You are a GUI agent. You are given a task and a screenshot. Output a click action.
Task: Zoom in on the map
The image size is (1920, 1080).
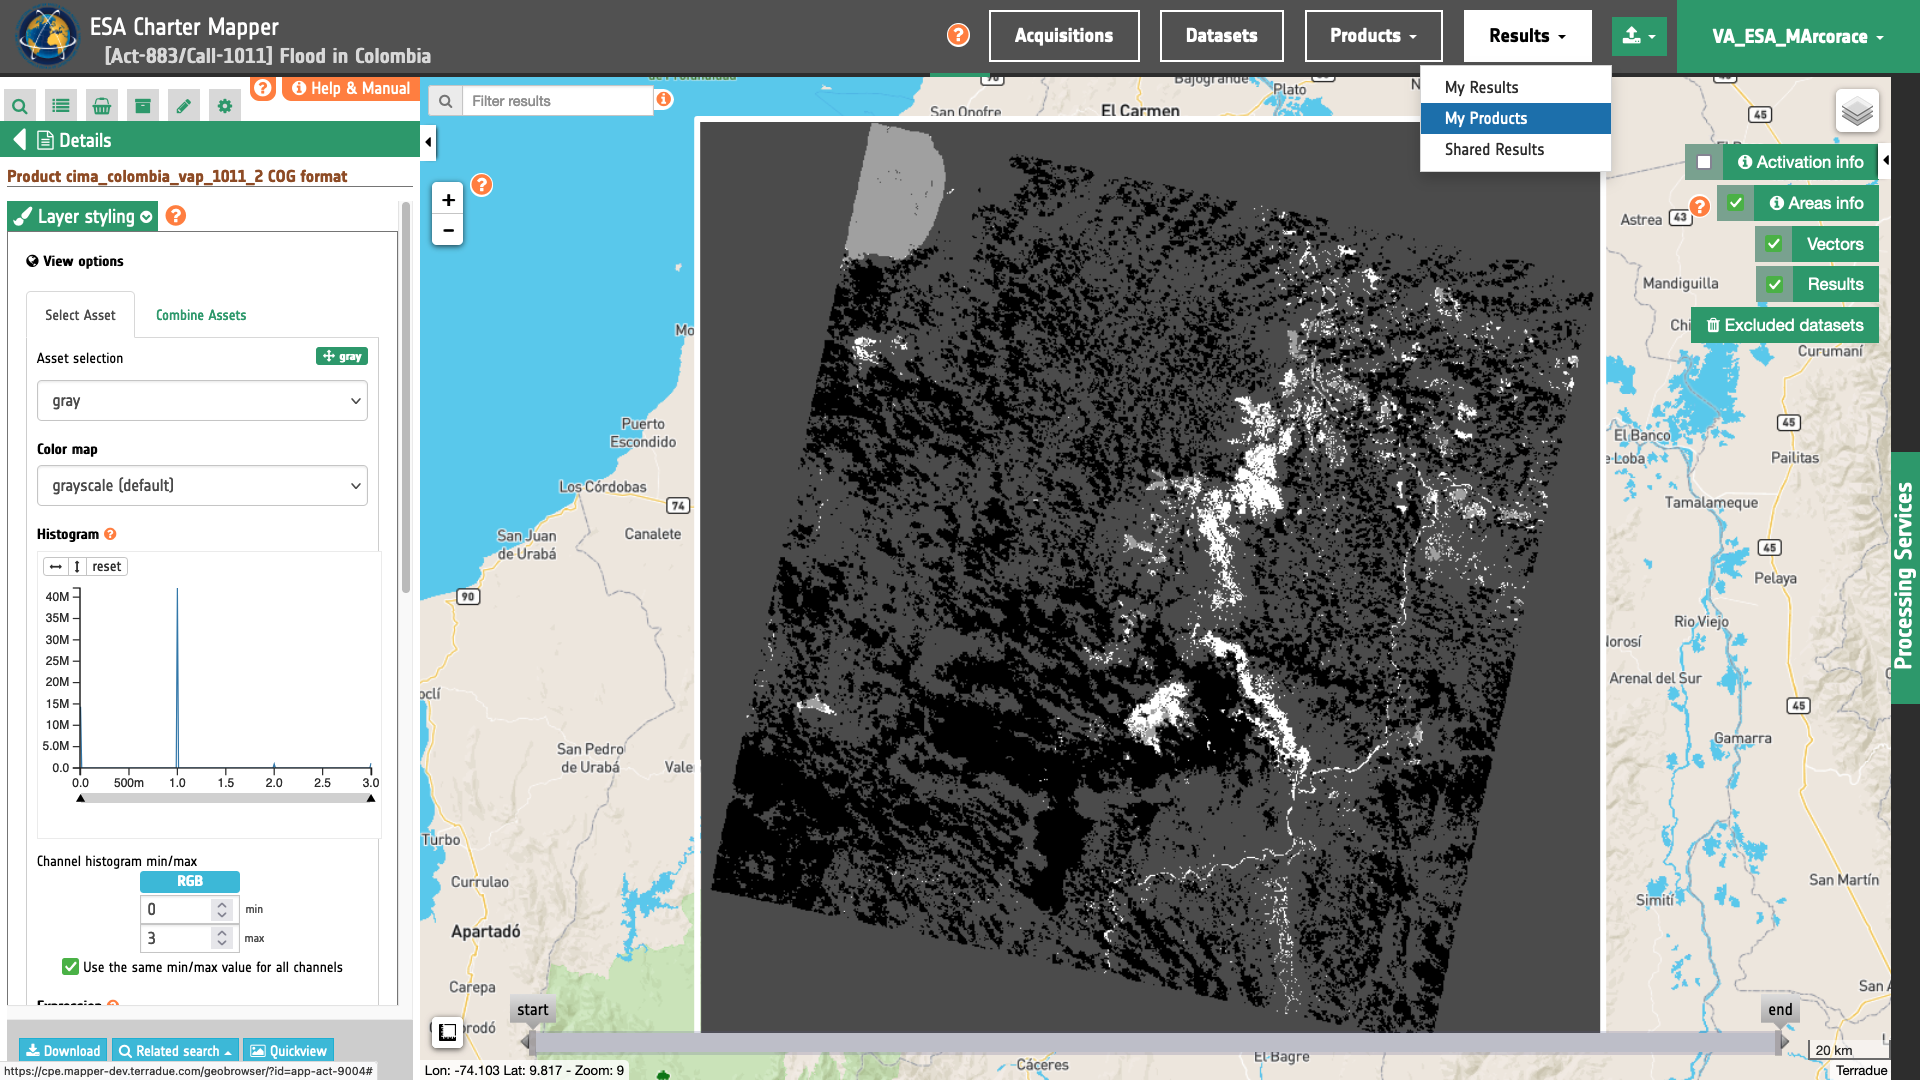pyautogui.click(x=448, y=200)
